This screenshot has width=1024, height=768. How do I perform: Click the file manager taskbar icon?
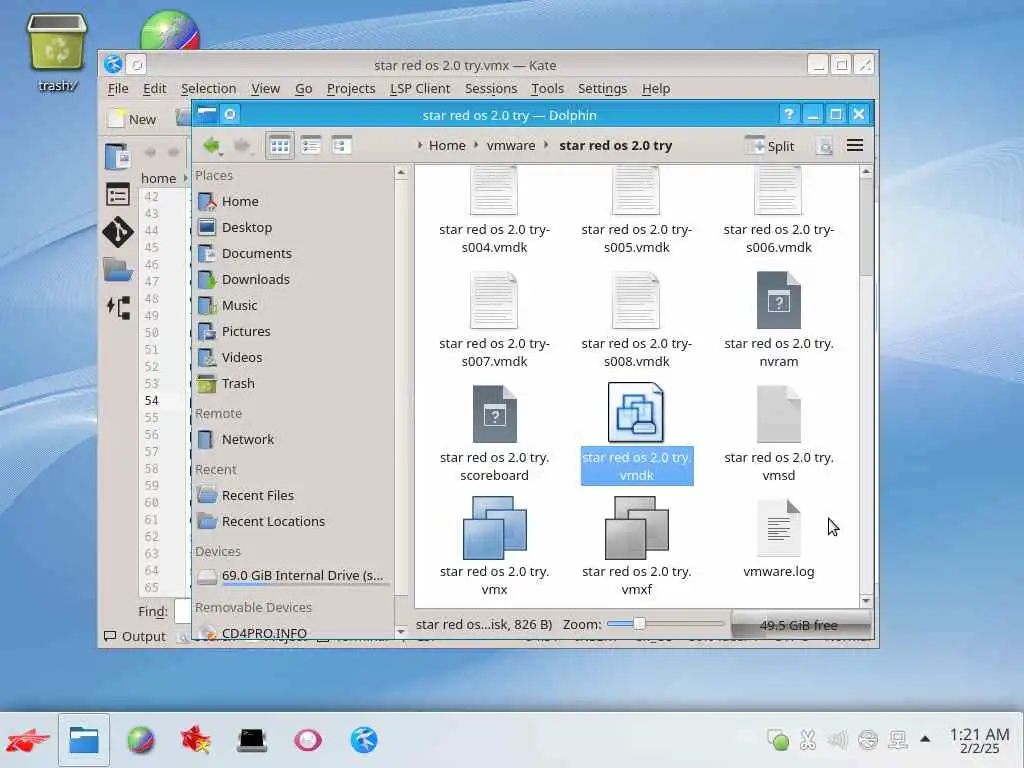pyautogui.click(x=84, y=740)
